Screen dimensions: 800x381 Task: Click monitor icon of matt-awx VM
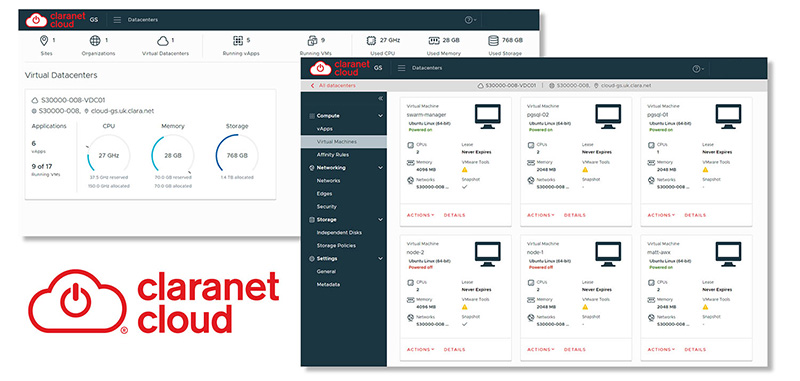point(729,254)
